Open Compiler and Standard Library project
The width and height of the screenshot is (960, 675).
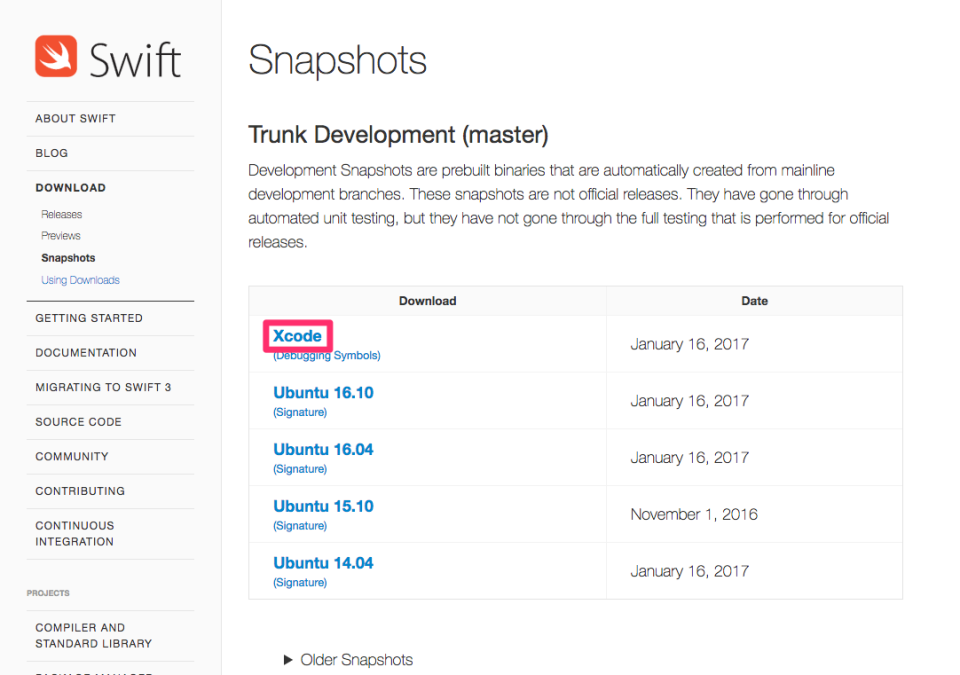click(94, 635)
